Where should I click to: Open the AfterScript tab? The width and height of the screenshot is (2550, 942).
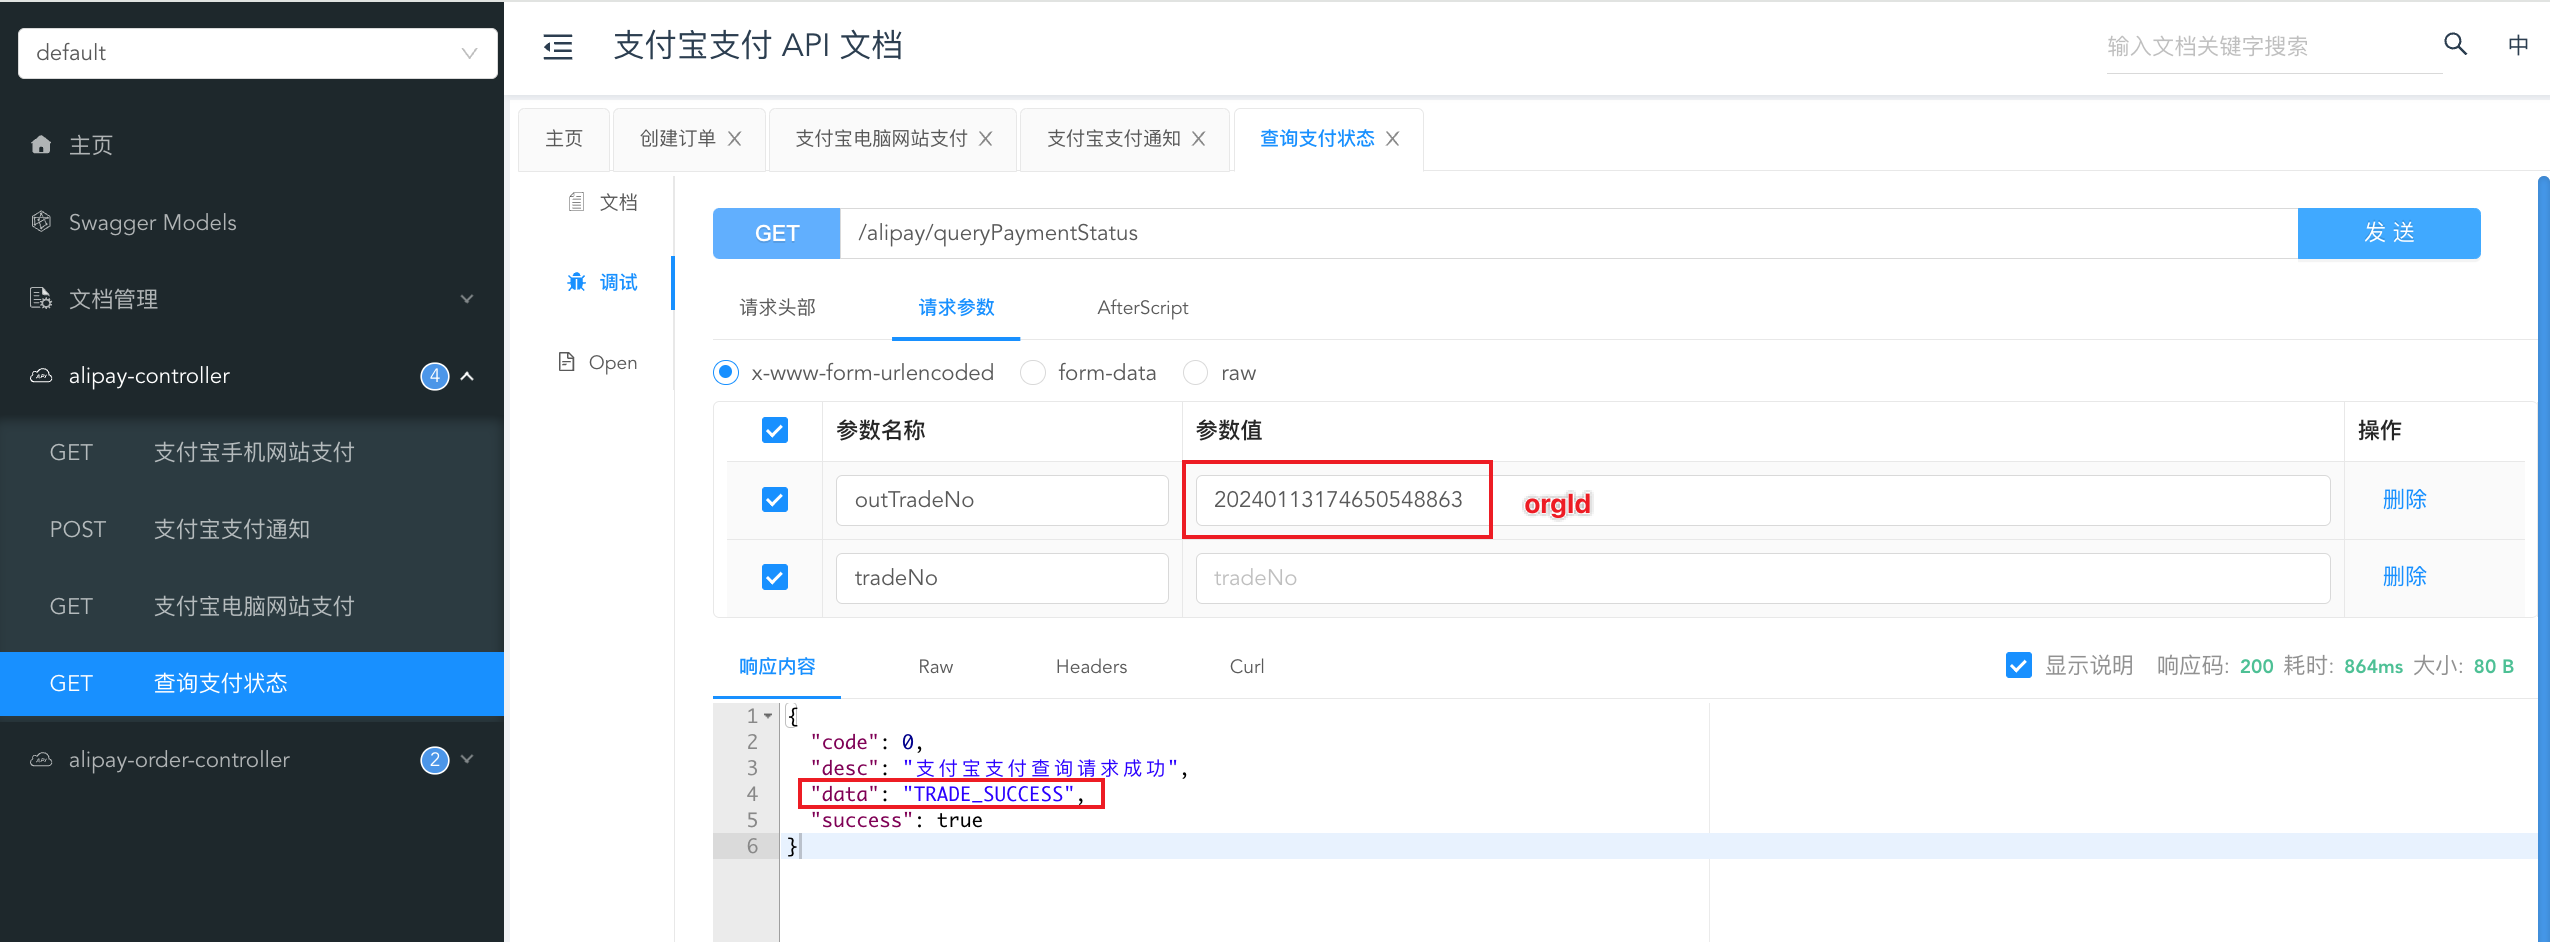(x=1142, y=308)
